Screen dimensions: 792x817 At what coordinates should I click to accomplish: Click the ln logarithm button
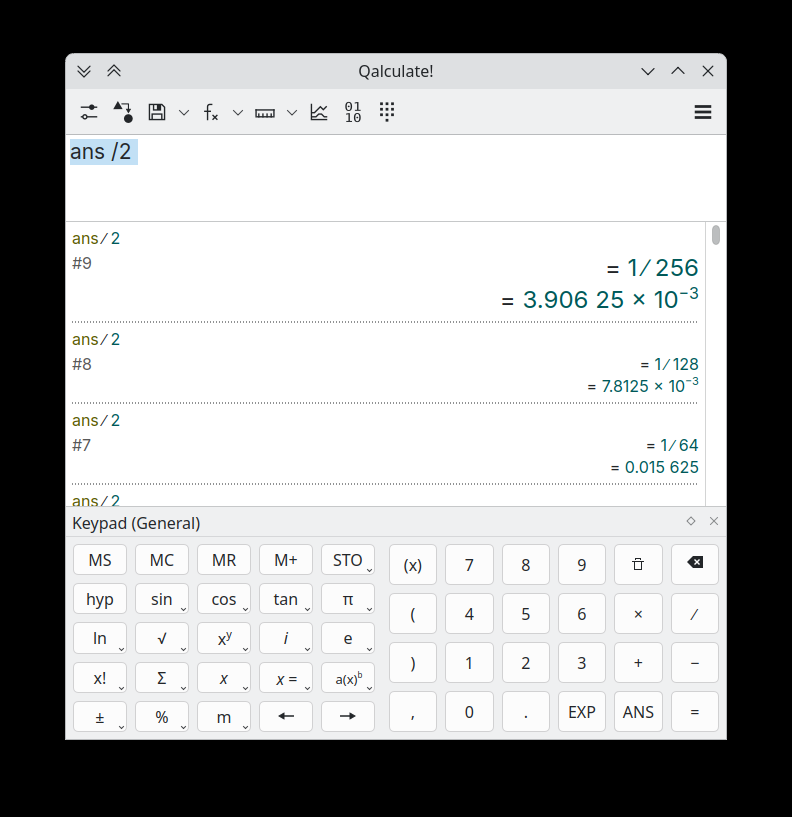[100, 638]
